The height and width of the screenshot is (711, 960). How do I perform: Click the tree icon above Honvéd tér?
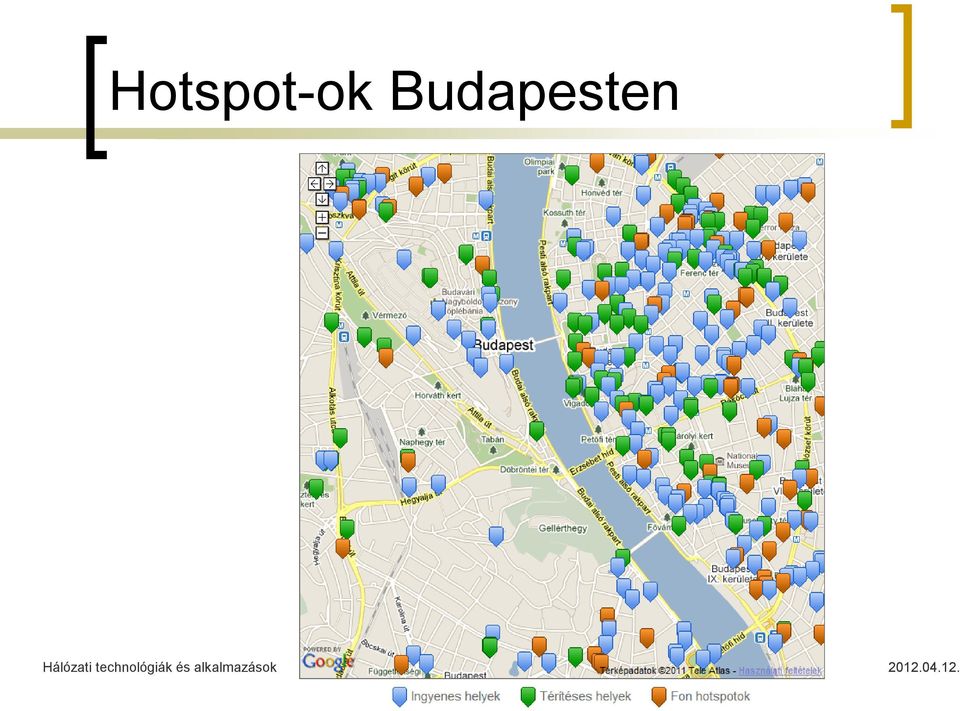pos(602,182)
